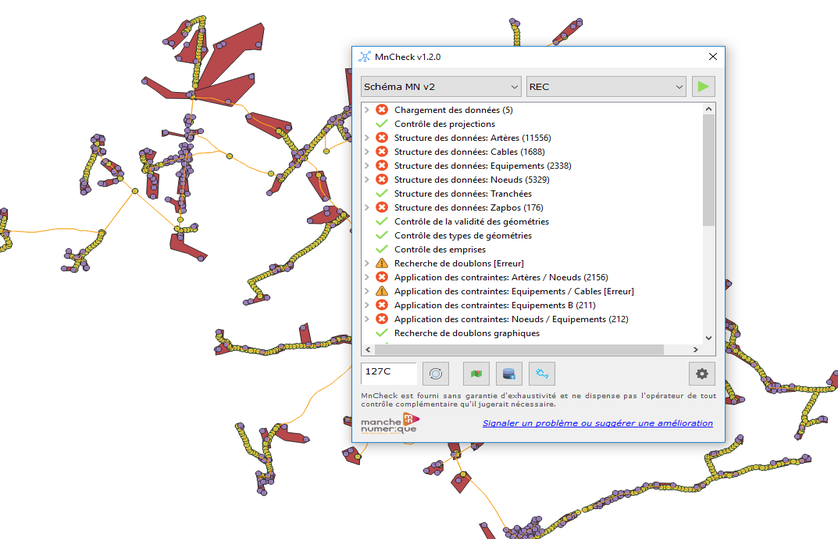Run the checks with the green play button
Screen dimensions: 838x539
click(703, 87)
